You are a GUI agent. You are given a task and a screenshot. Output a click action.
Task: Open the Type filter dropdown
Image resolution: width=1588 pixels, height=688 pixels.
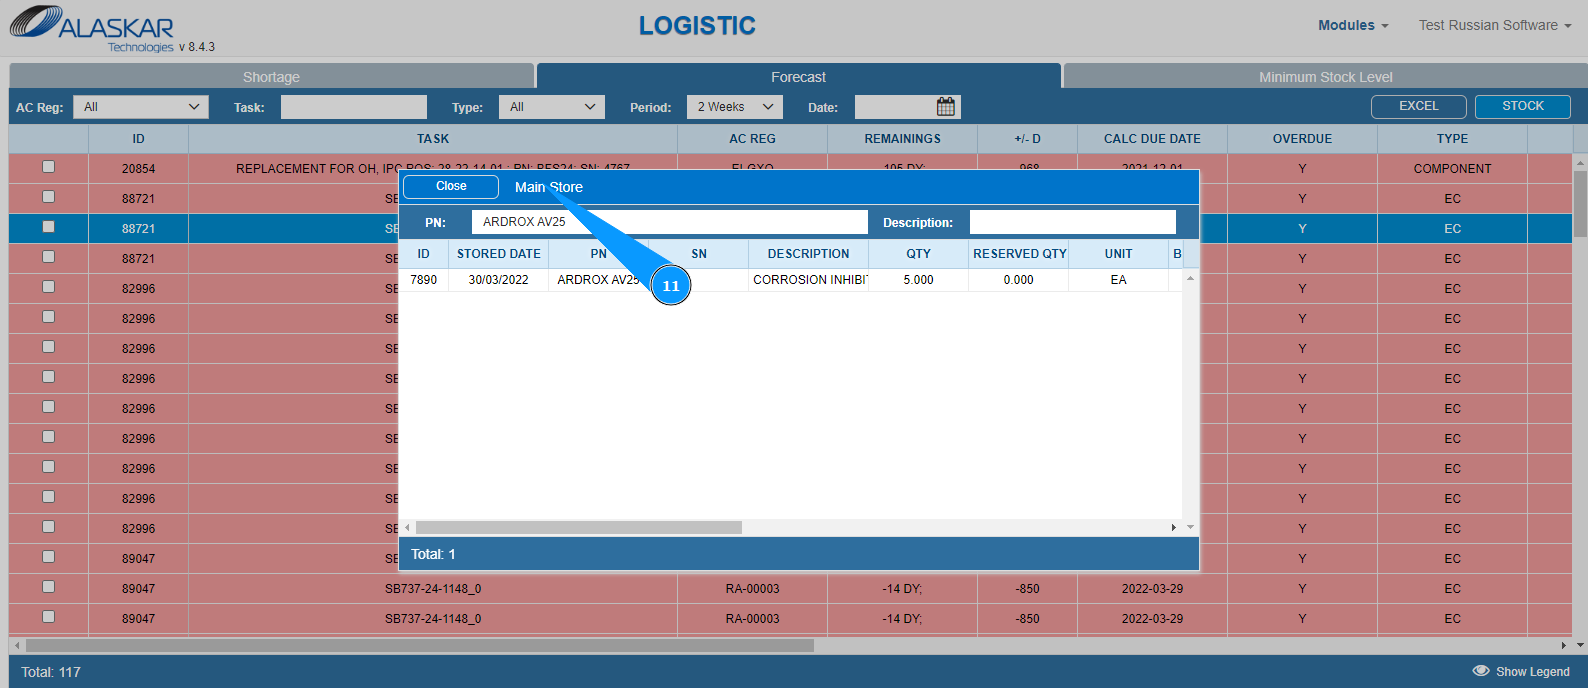(552, 107)
